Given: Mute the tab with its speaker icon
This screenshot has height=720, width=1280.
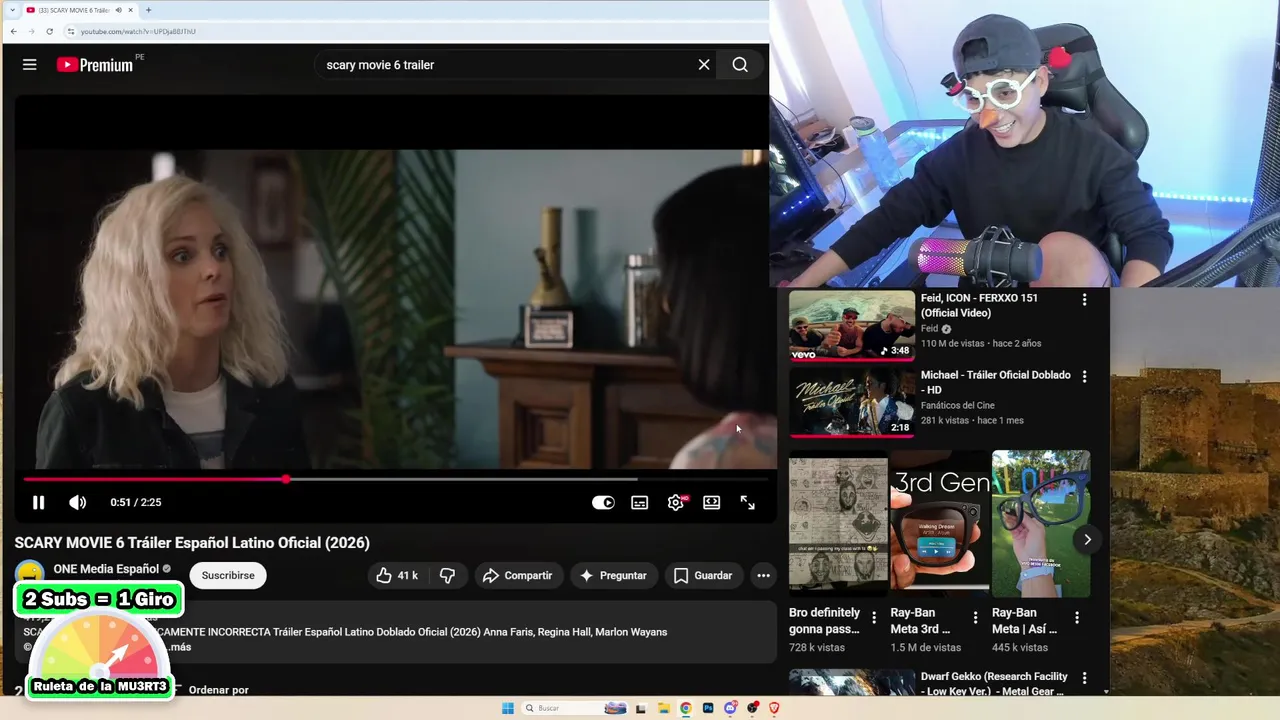Looking at the screenshot, I should point(119,10).
